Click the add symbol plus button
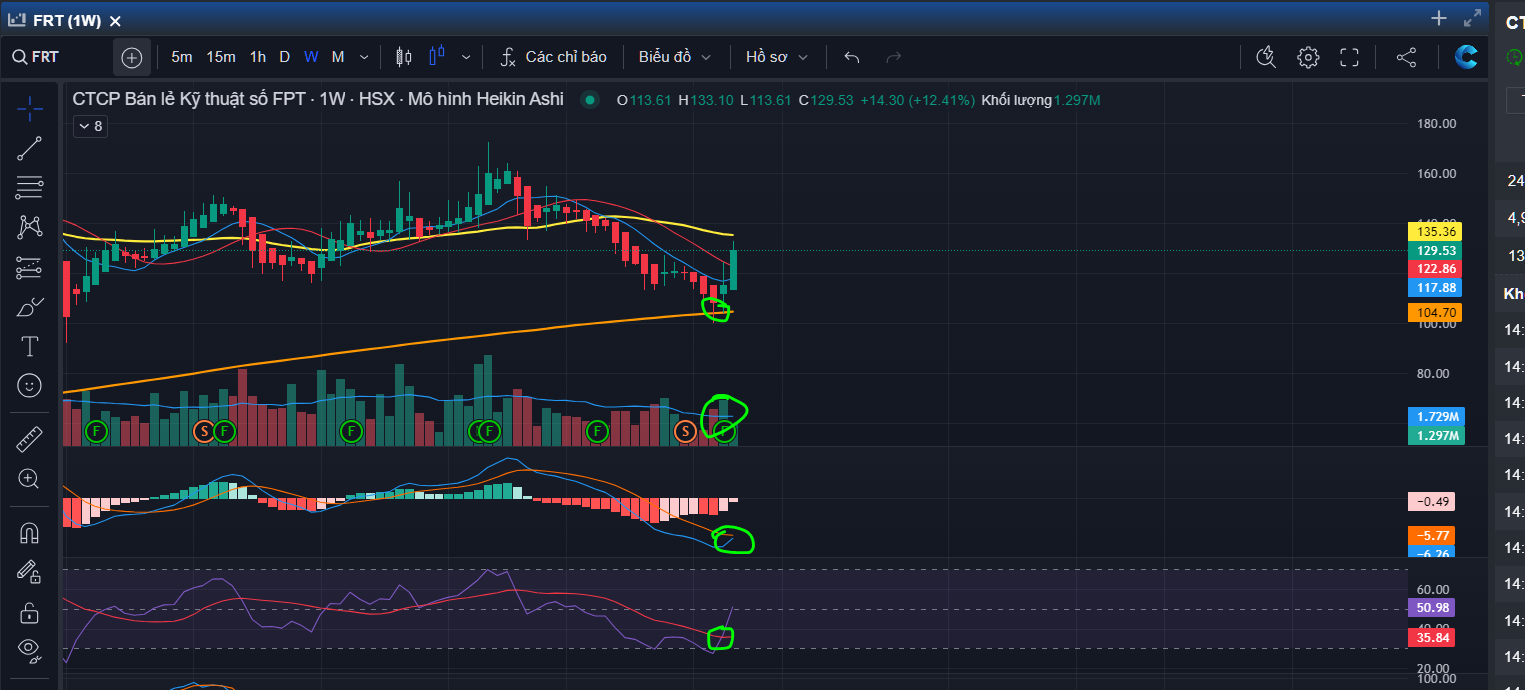Viewport: 1525px width, 690px height. pyautogui.click(x=132, y=57)
